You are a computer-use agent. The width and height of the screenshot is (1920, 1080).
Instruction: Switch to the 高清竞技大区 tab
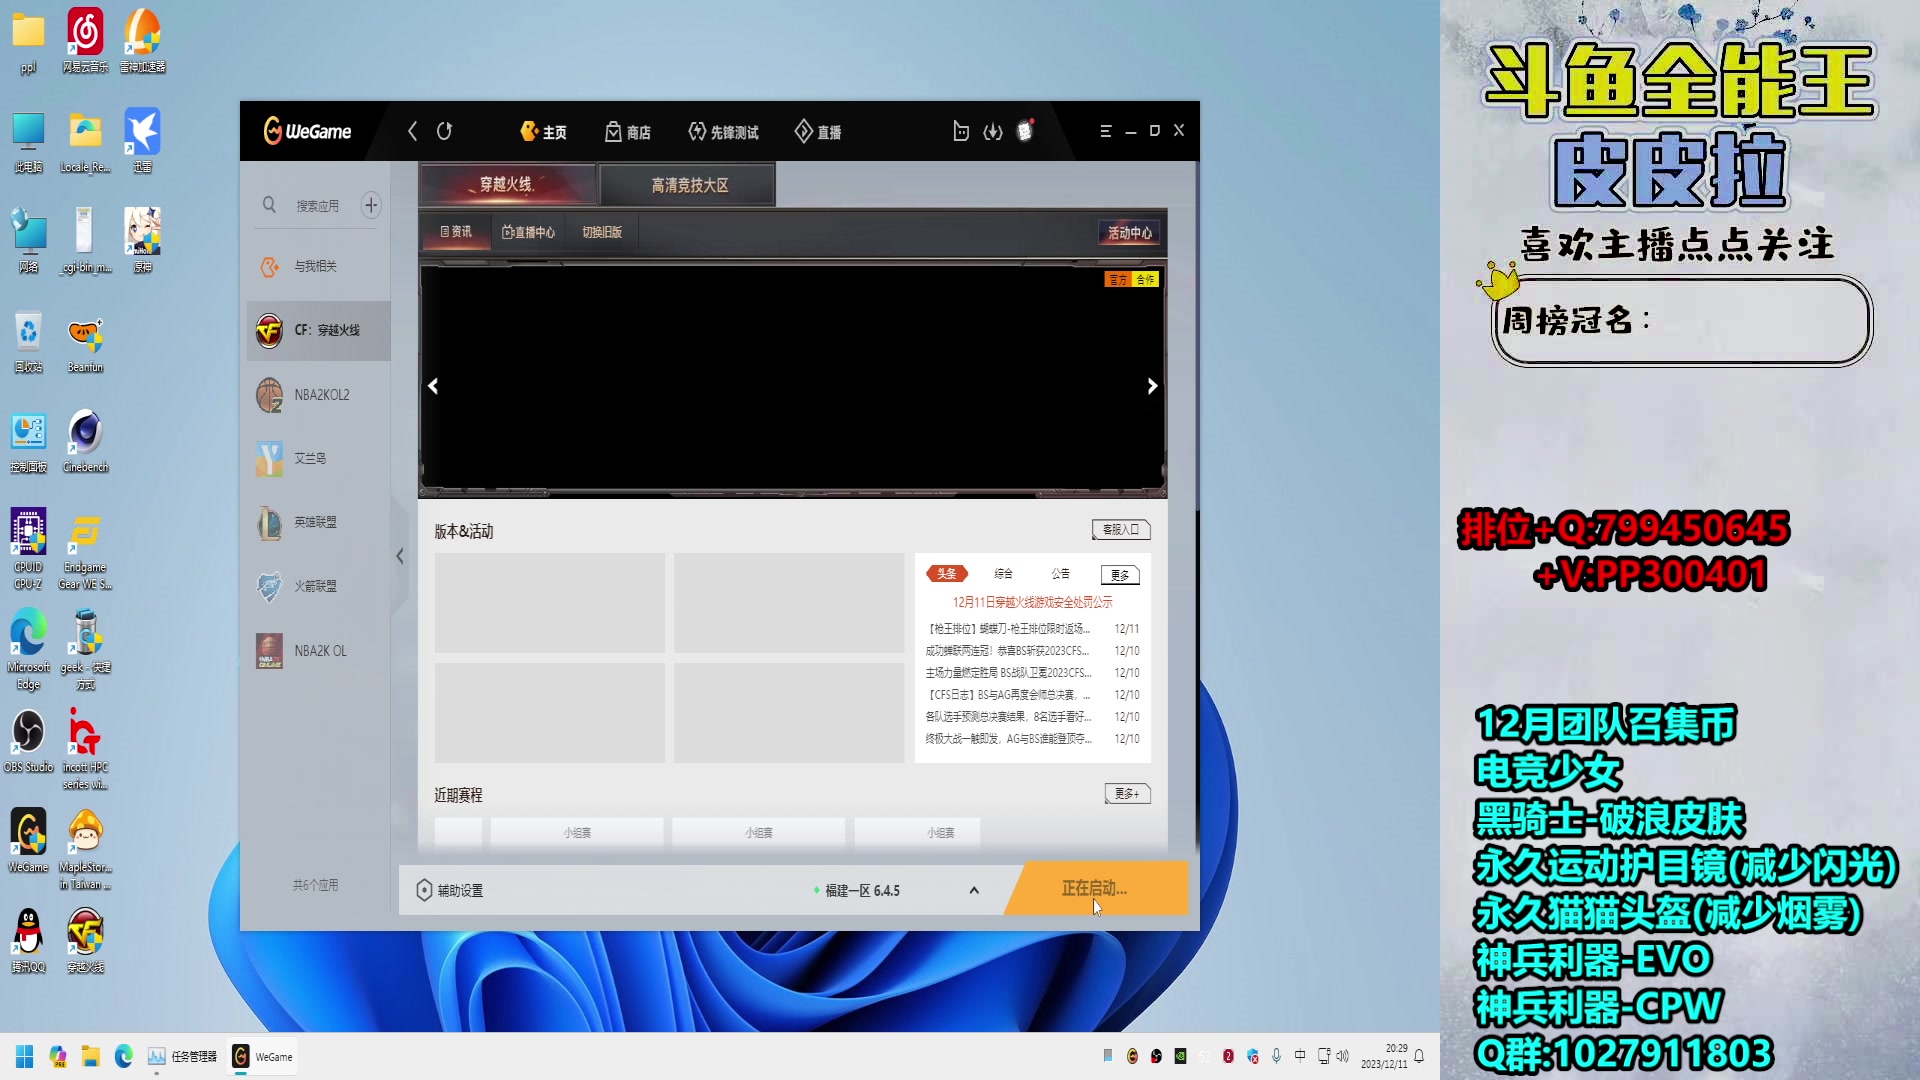[x=689, y=185]
